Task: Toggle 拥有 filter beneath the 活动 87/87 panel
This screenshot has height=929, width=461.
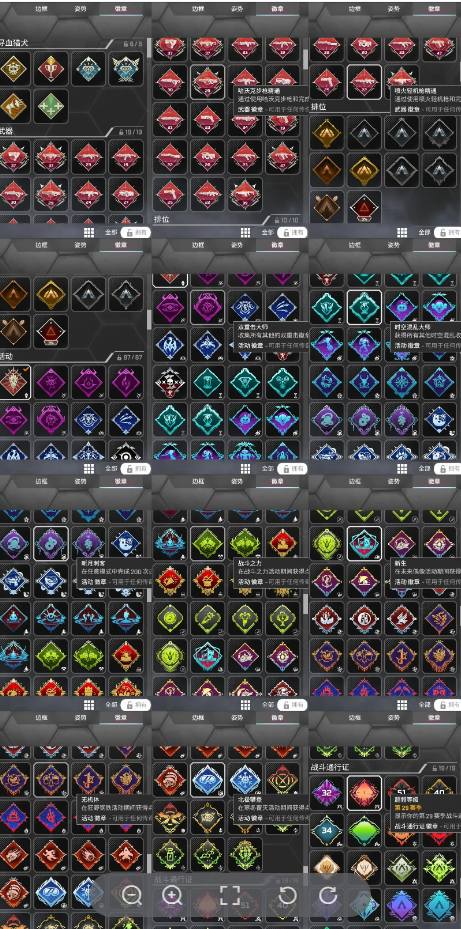Action: [x=135, y=469]
